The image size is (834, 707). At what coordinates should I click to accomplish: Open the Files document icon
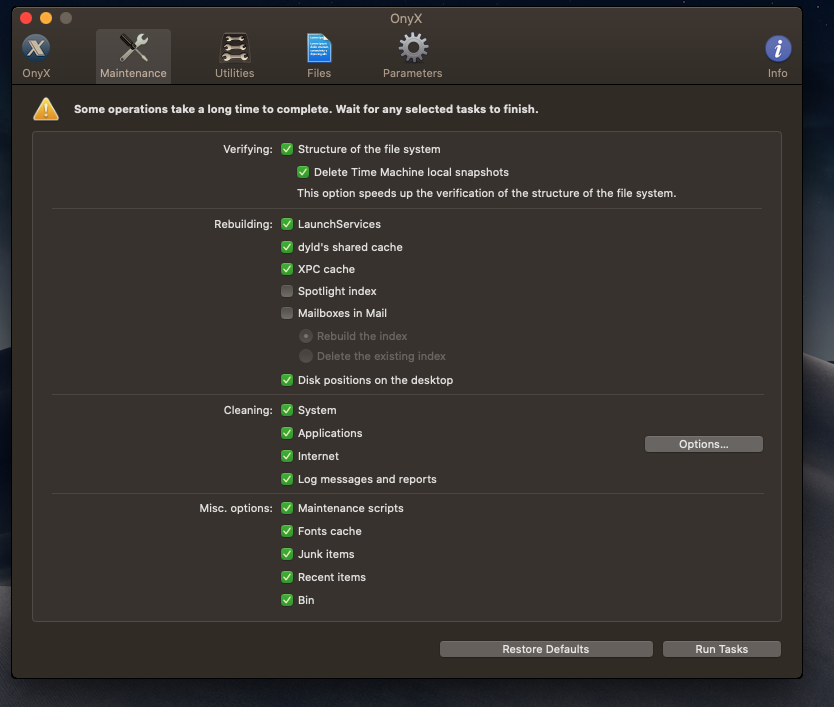pos(319,48)
